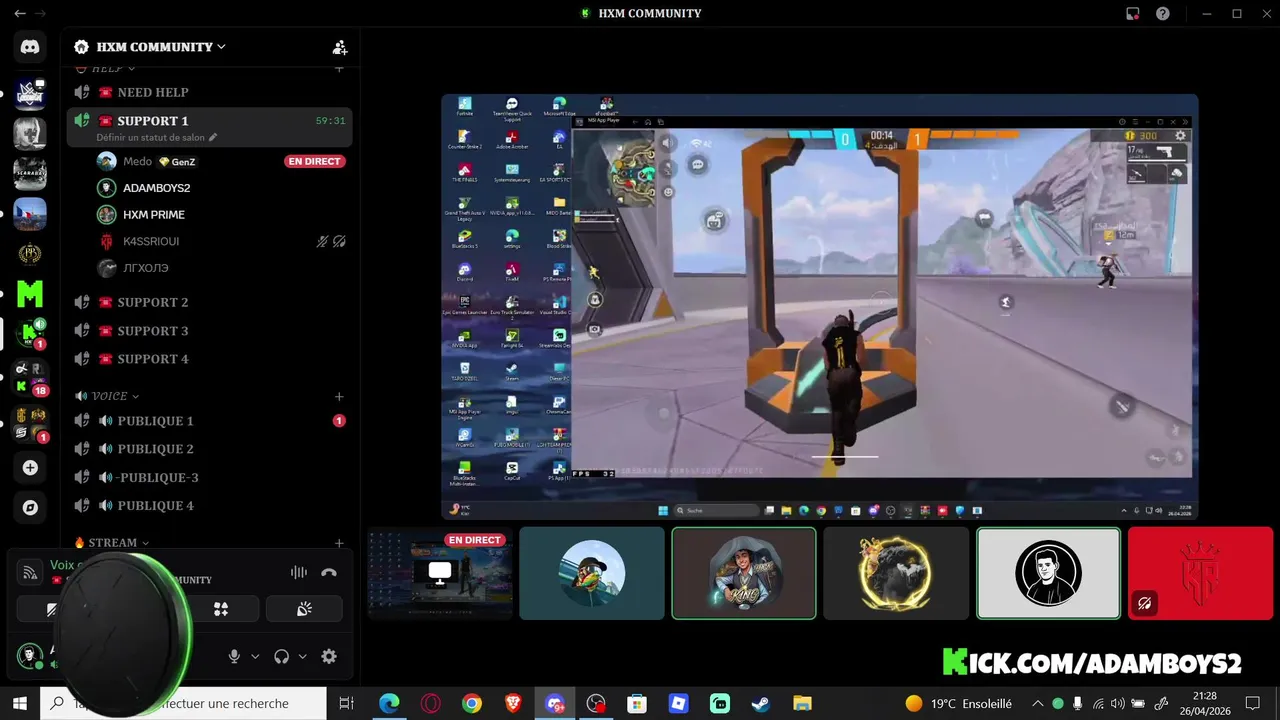1280x720 pixels.
Task: Join PUBLIQUE 4 voice channel
Action: coord(209,506)
